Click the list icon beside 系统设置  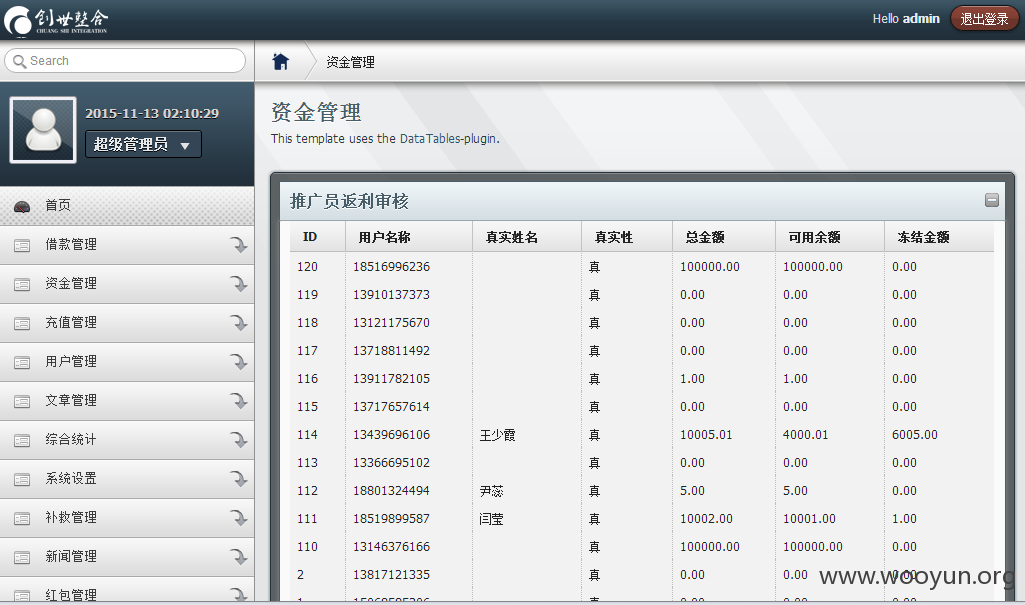22,480
